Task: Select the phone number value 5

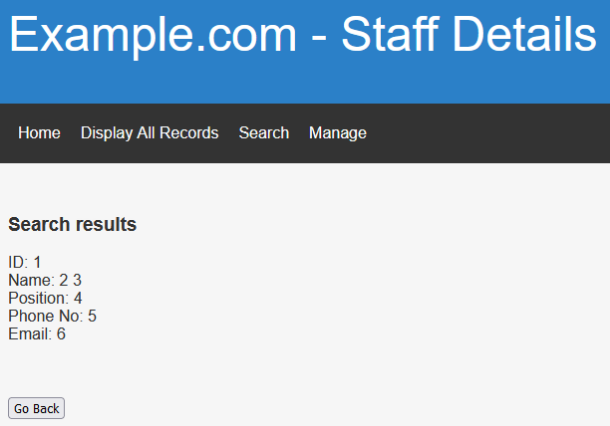Action: [x=92, y=317]
